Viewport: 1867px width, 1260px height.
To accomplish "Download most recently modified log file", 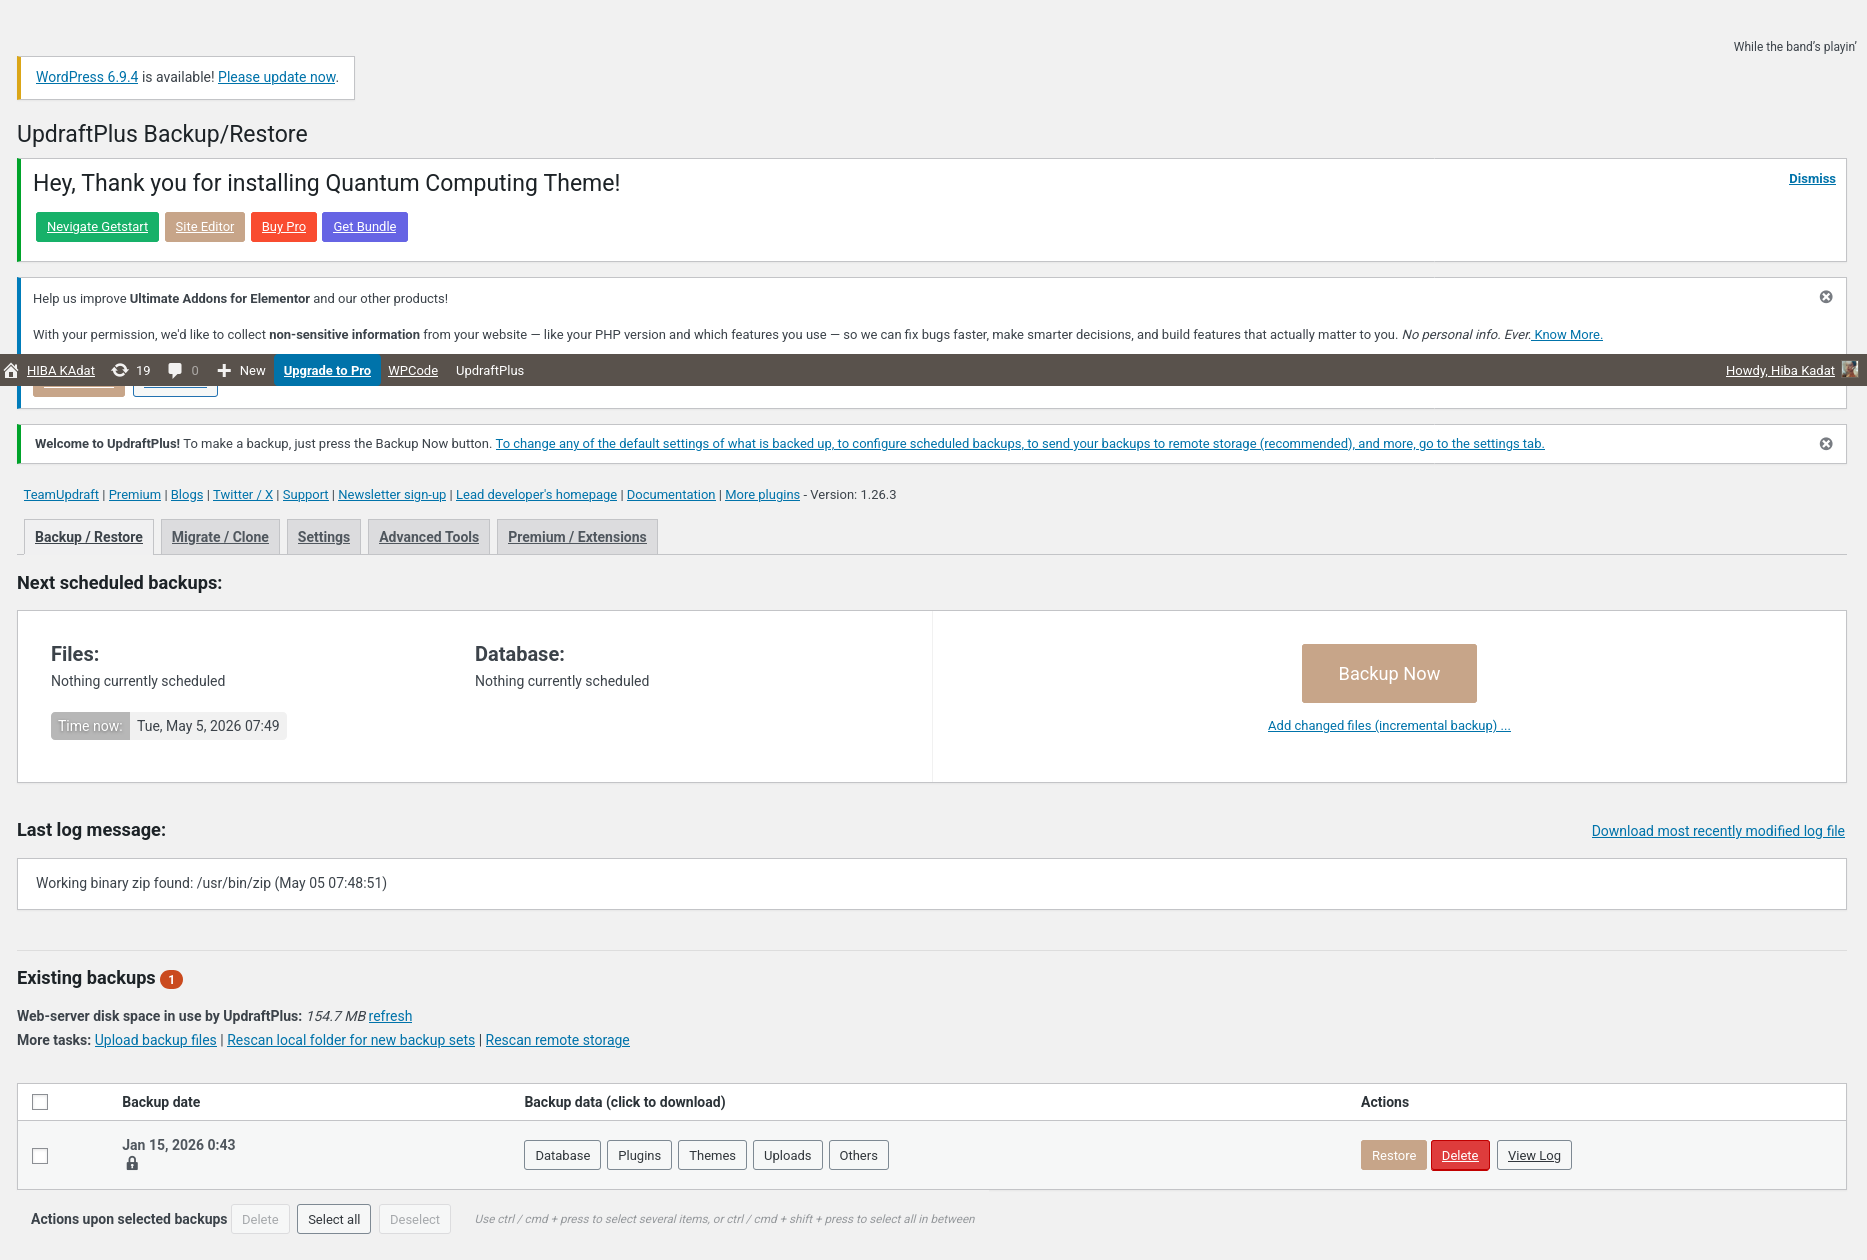I will pos(1718,831).
